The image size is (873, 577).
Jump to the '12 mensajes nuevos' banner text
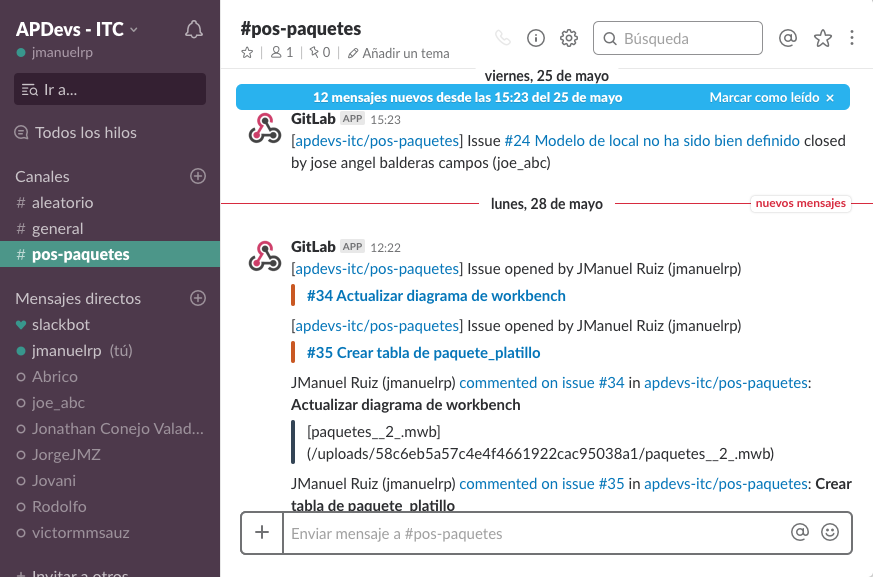click(467, 97)
